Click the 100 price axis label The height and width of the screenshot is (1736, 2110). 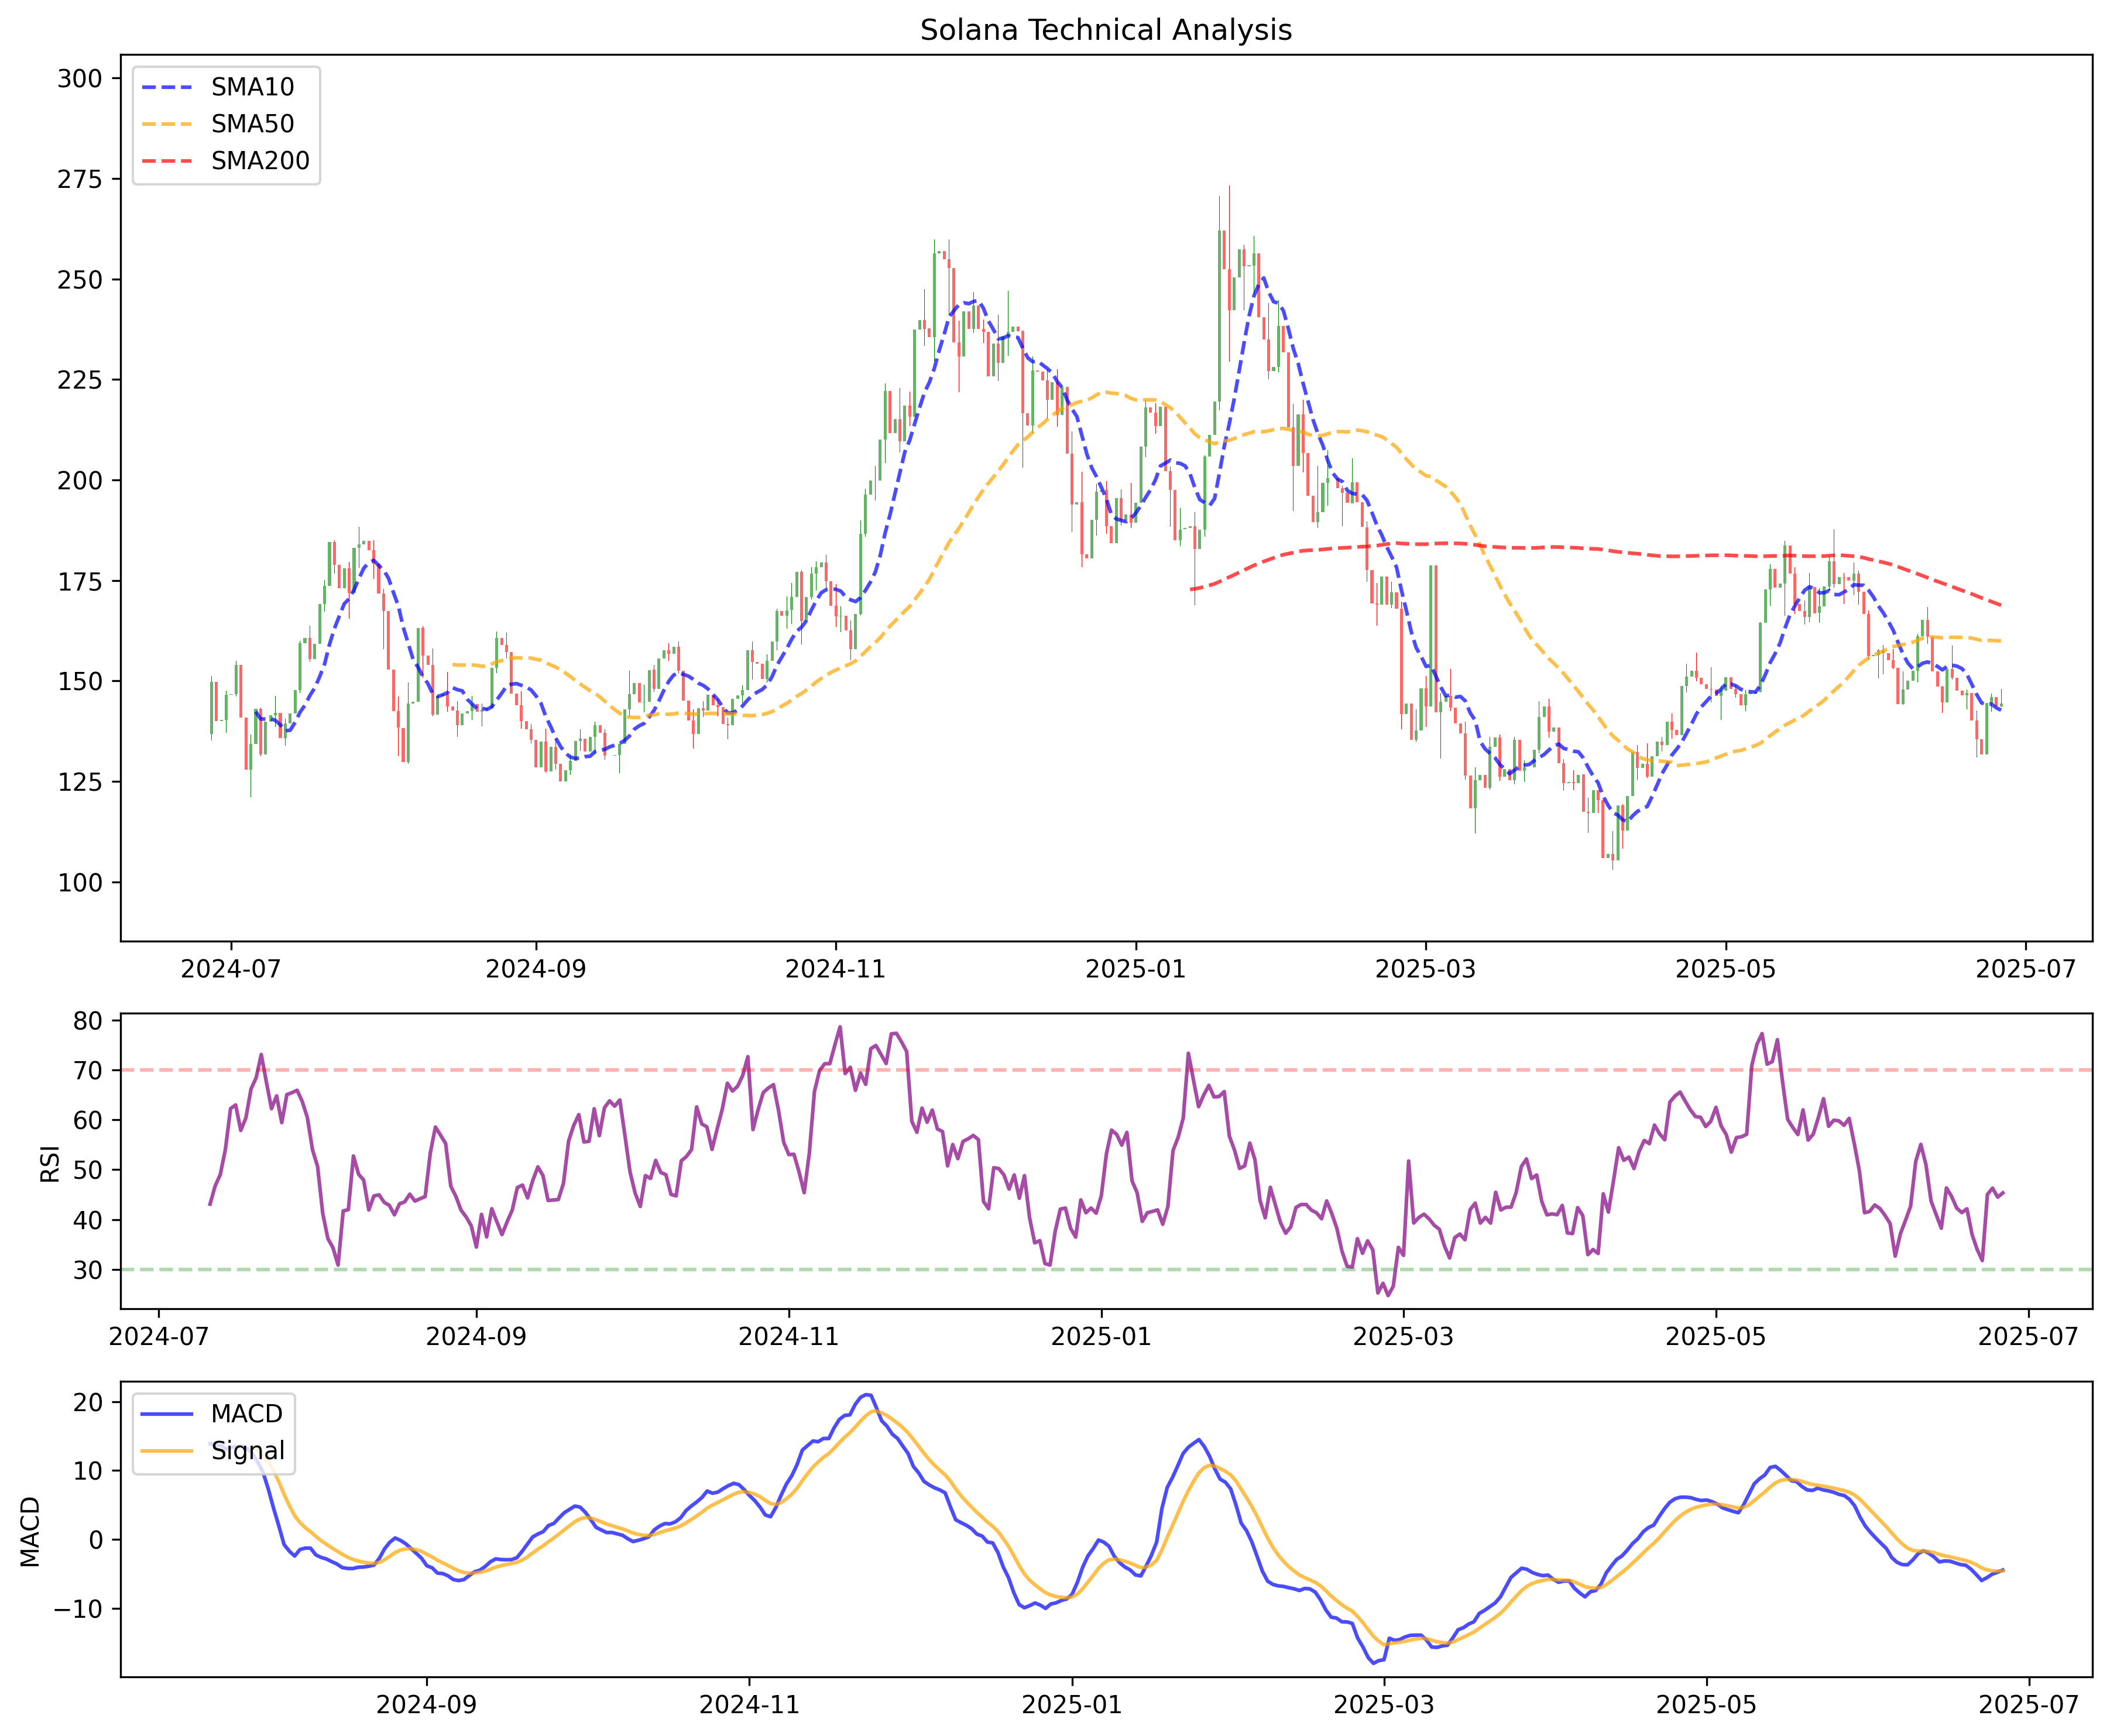click(80, 883)
